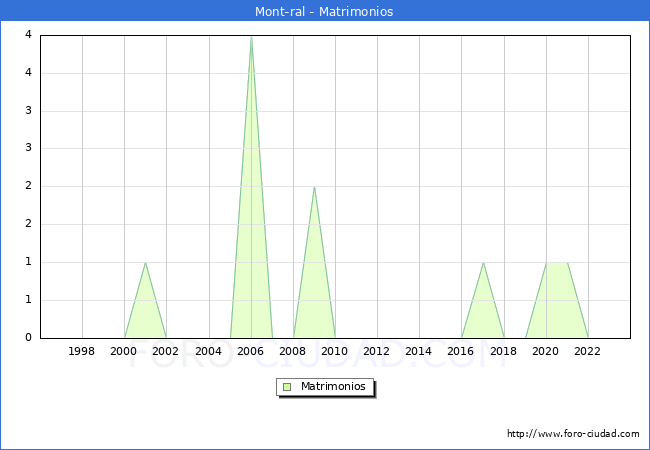Click the 2012 x-axis label
The height and width of the screenshot is (450, 650).
(x=376, y=351)
